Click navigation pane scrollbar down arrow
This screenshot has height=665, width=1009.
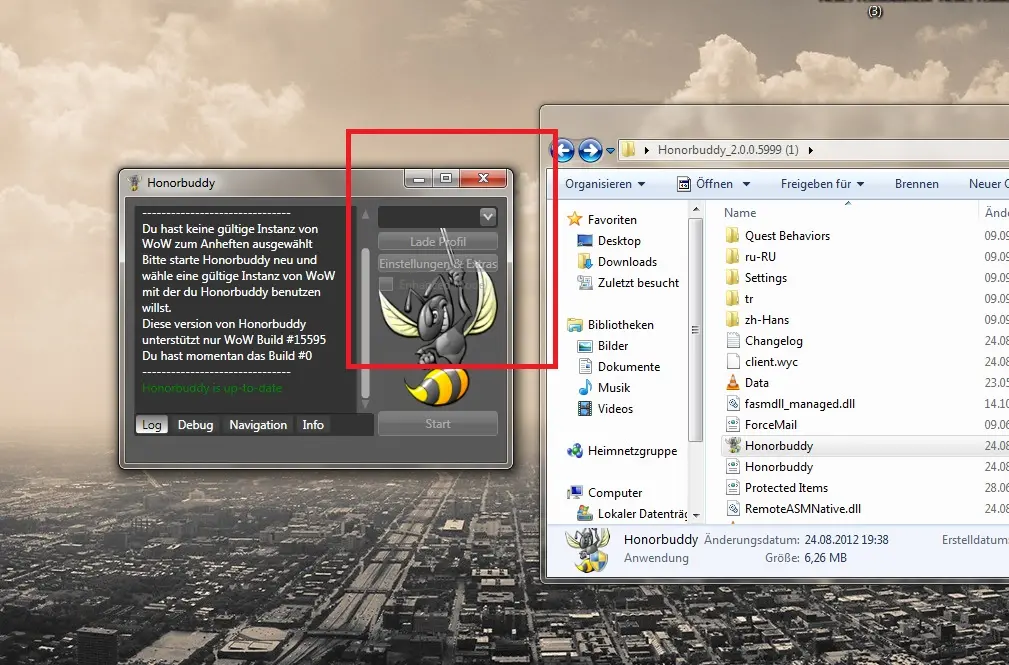695,516
